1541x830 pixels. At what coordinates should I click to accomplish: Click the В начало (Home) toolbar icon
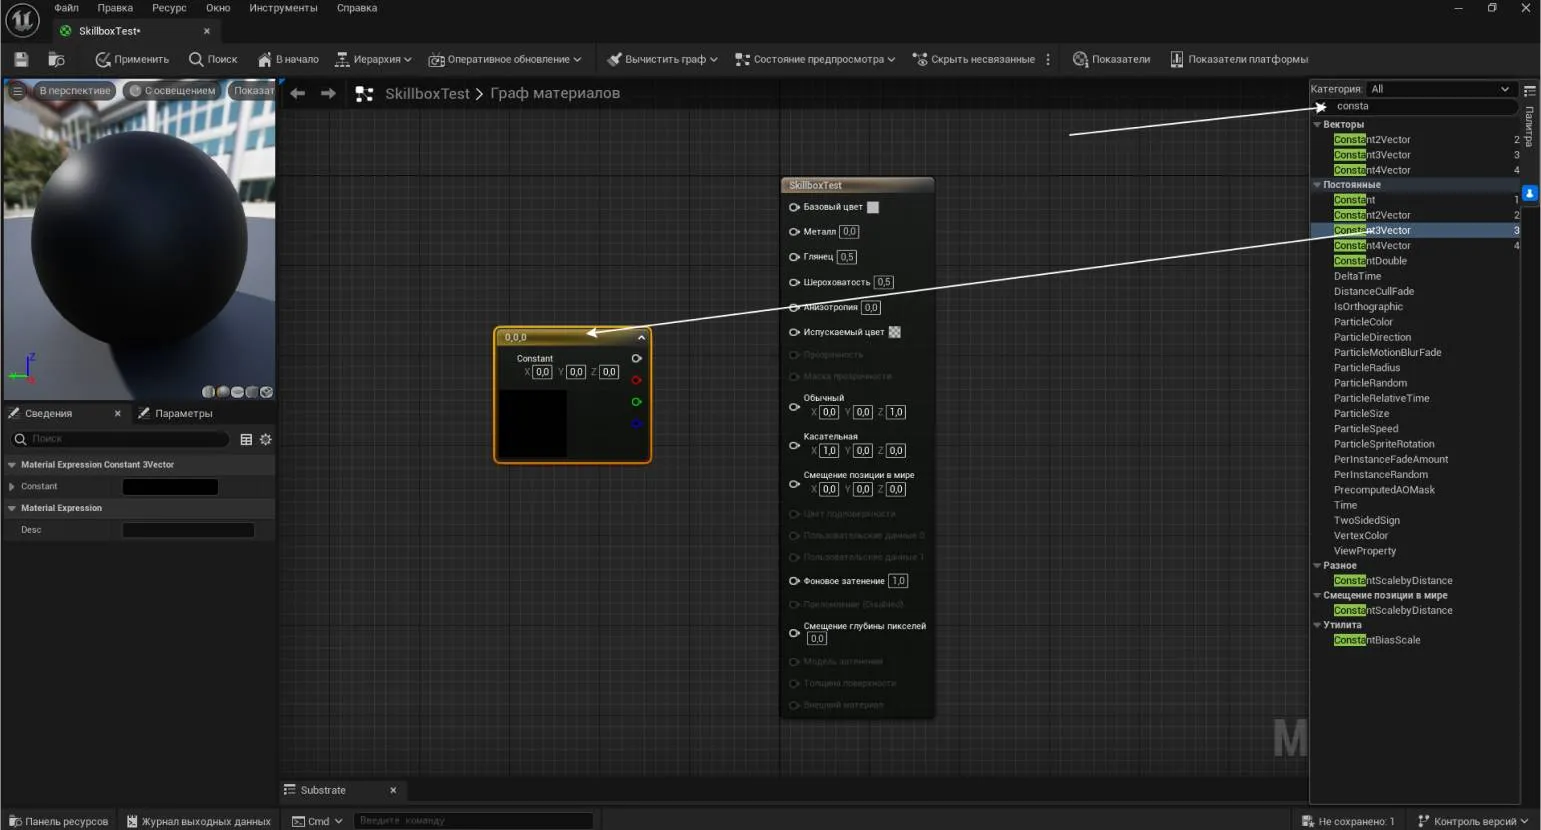pos(288,60)
